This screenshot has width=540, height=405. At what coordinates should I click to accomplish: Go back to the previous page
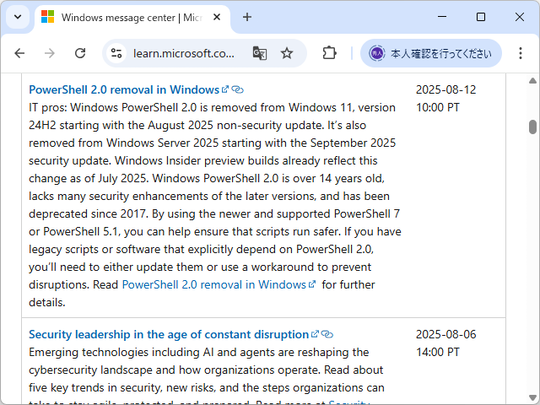click(20, 53)
